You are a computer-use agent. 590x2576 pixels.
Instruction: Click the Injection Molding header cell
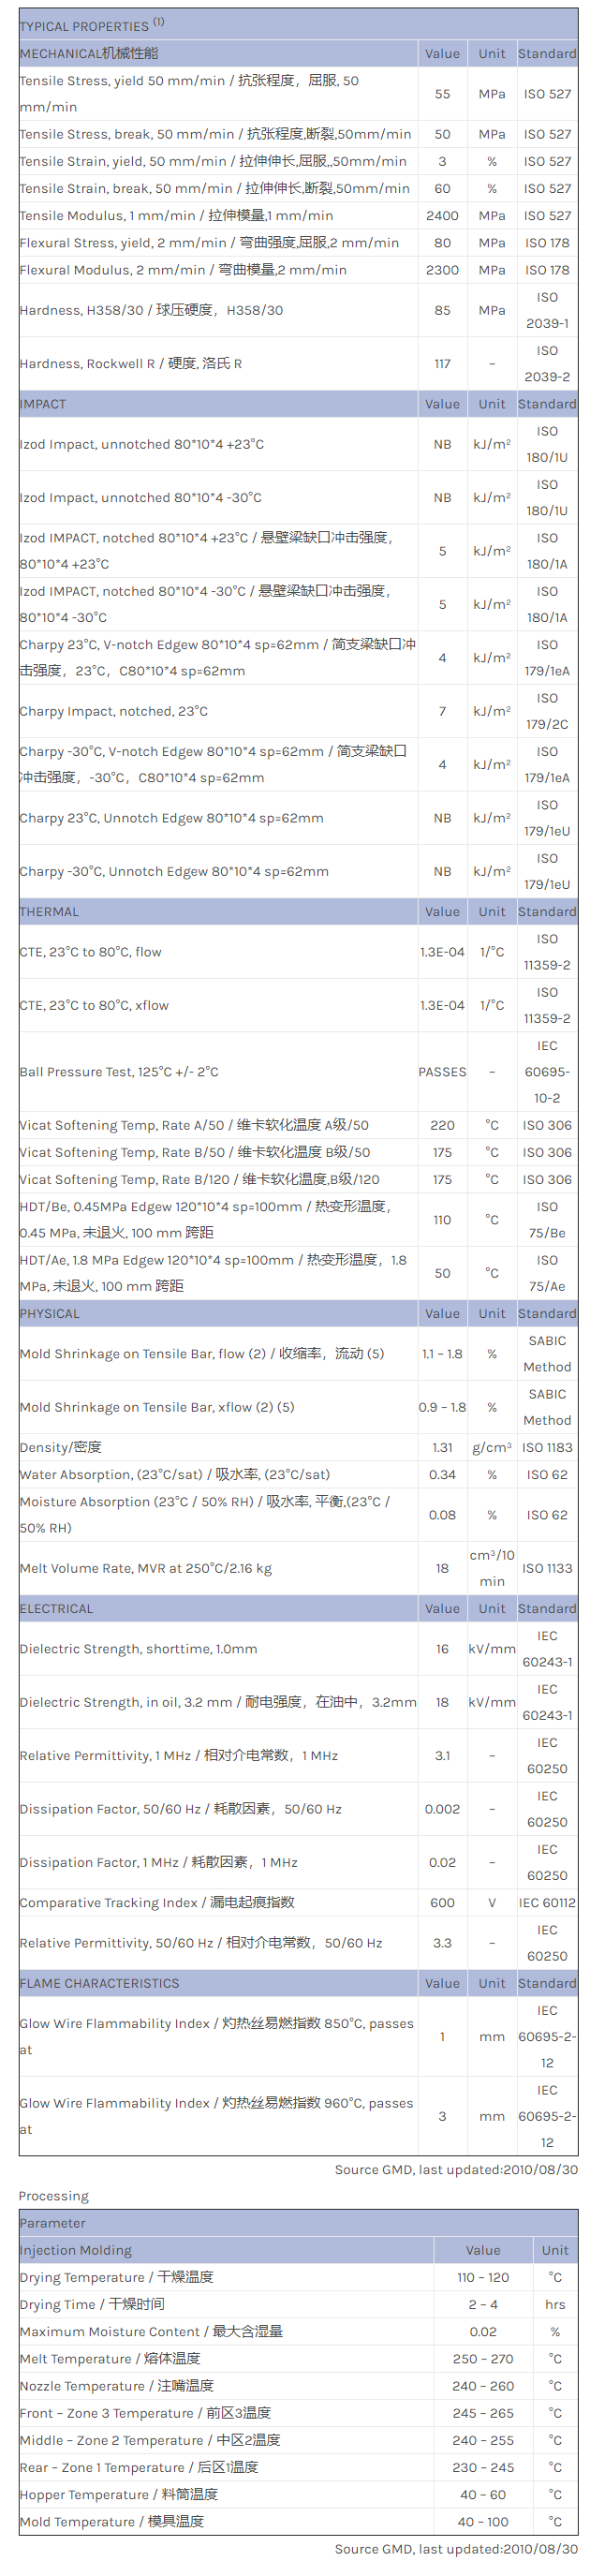76,2250
